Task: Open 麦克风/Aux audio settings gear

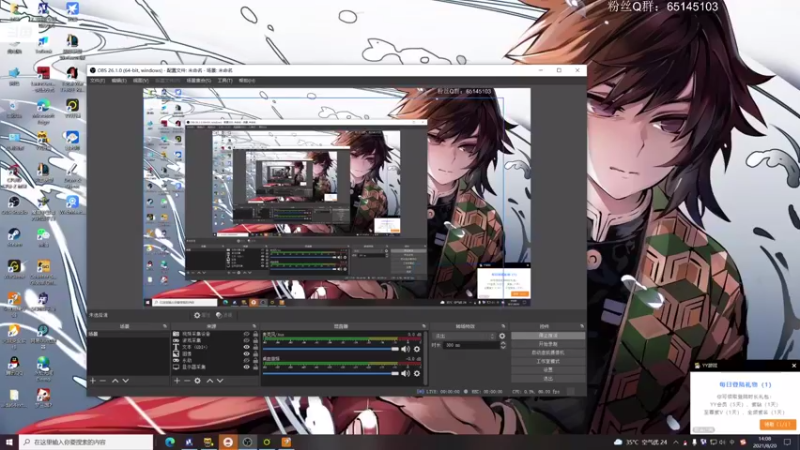Action: click(x=417, y=349)
